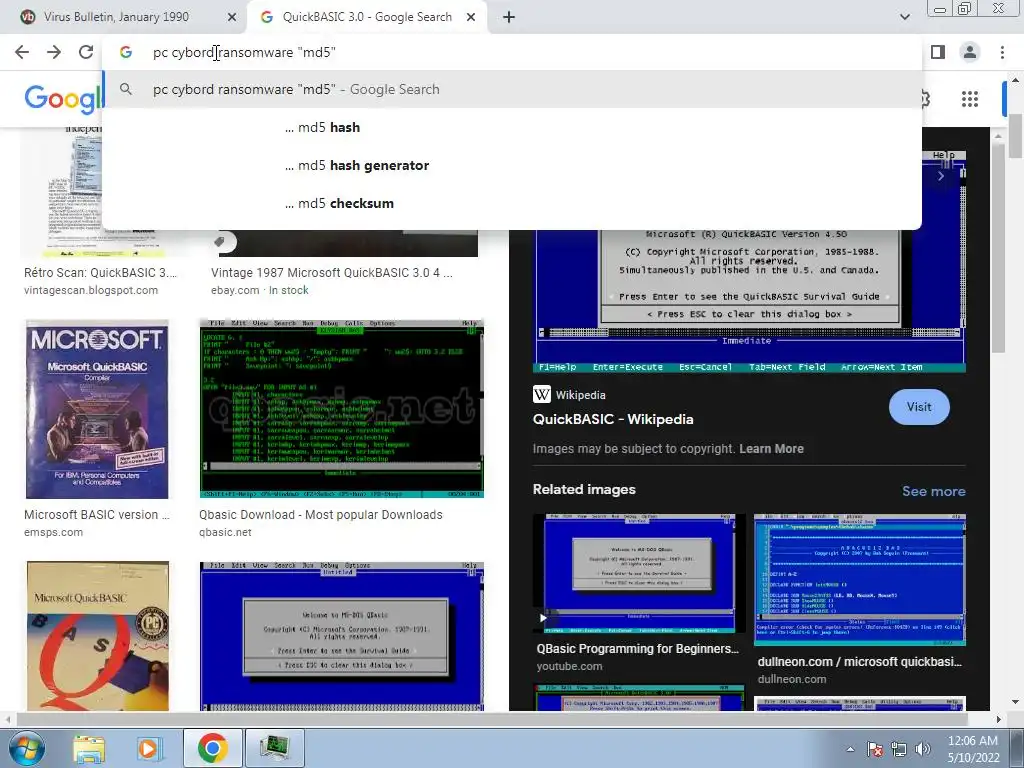Open the green qbasic.net code screenshot thumbnail
The height and width of the screenshot is (768, 1024).
342,409
